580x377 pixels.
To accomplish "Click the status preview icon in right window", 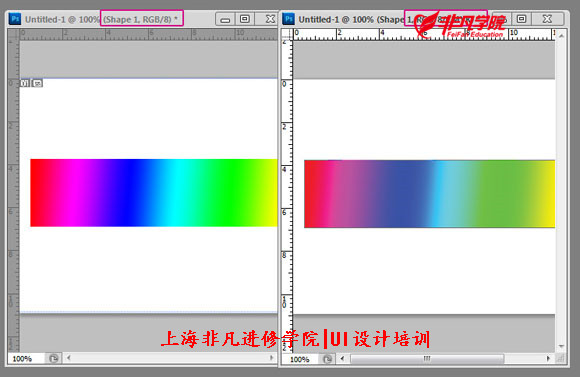I will coord(327,359).
